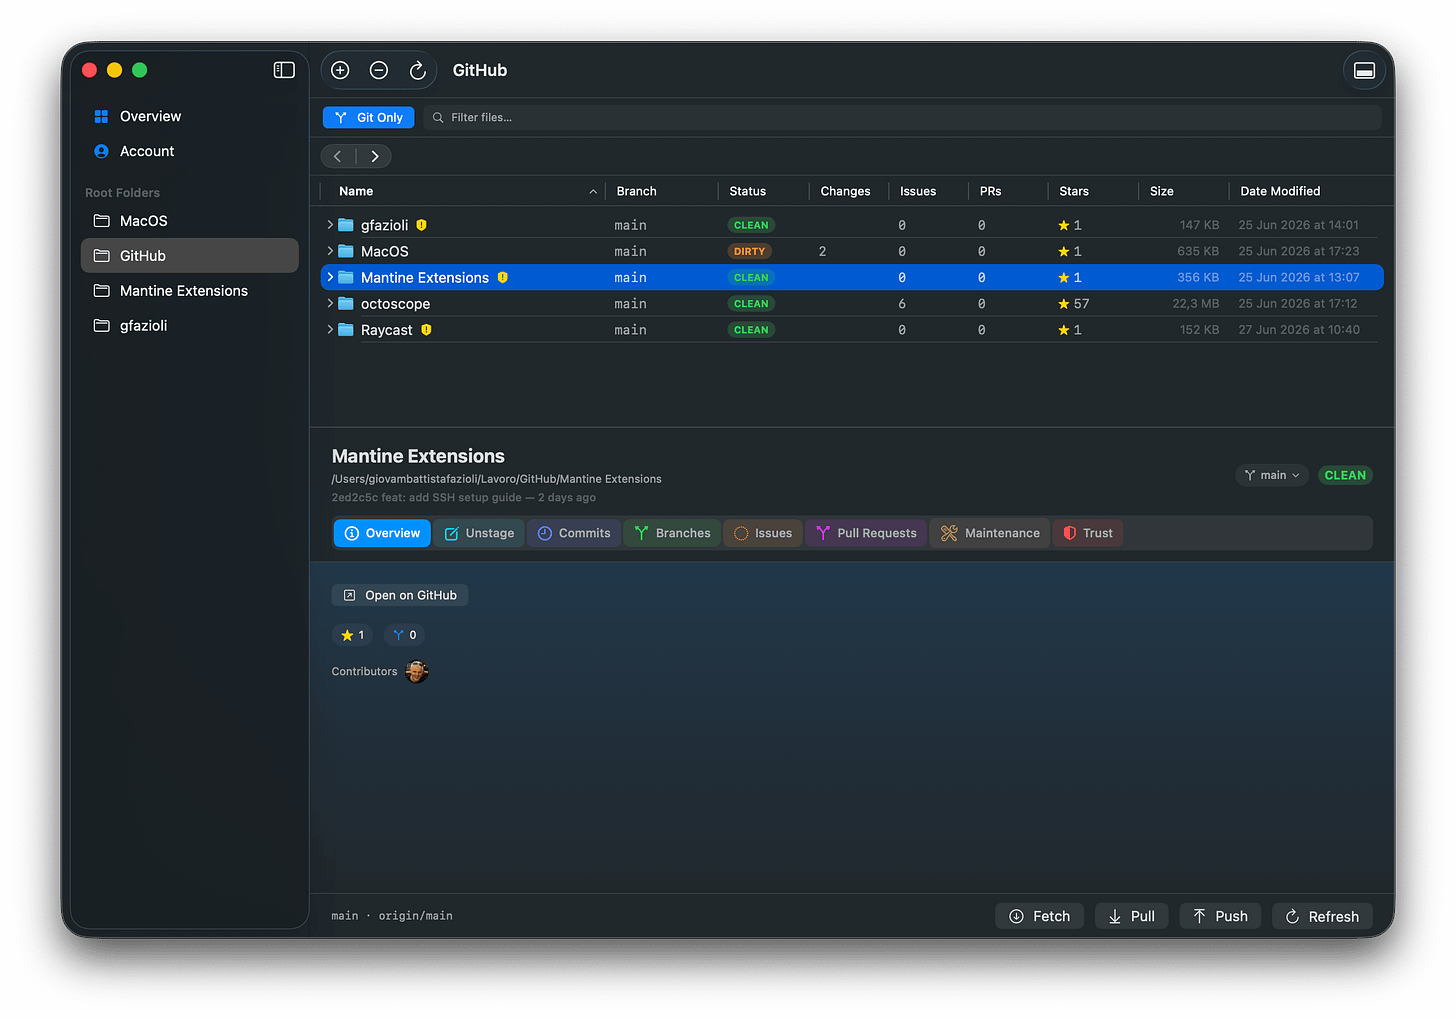
Task: Click '27 Jun 2026 at 10:40' date cell
Action: 1299,329
